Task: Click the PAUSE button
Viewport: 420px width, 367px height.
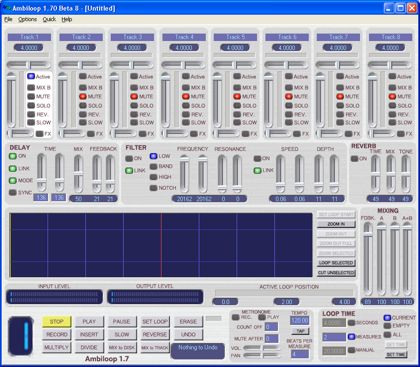Action: [122, 322]
